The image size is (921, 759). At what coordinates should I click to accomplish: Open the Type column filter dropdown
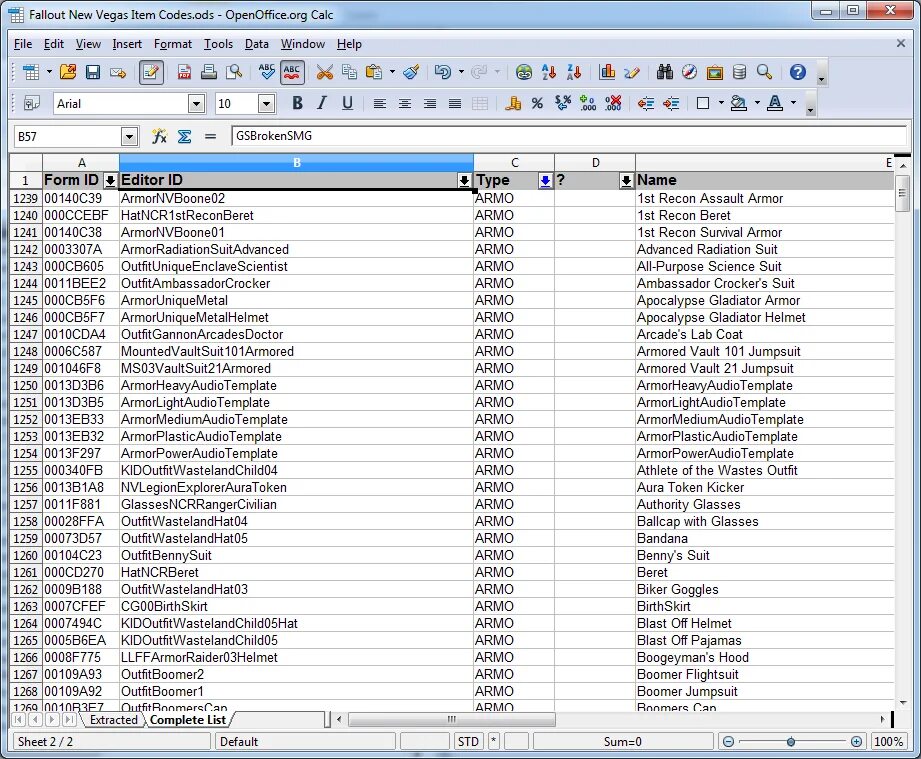click(x=545, y=180)
